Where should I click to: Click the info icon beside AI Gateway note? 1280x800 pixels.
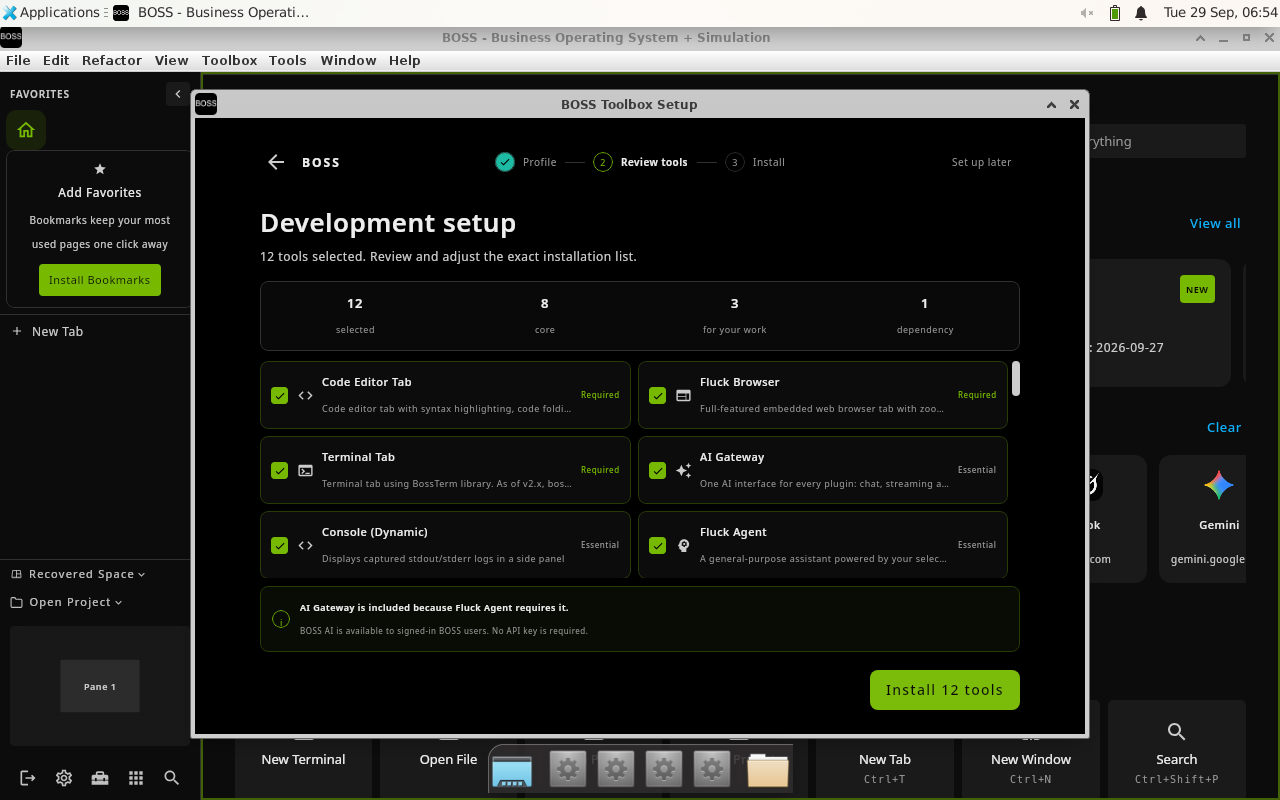click(281, 619)
